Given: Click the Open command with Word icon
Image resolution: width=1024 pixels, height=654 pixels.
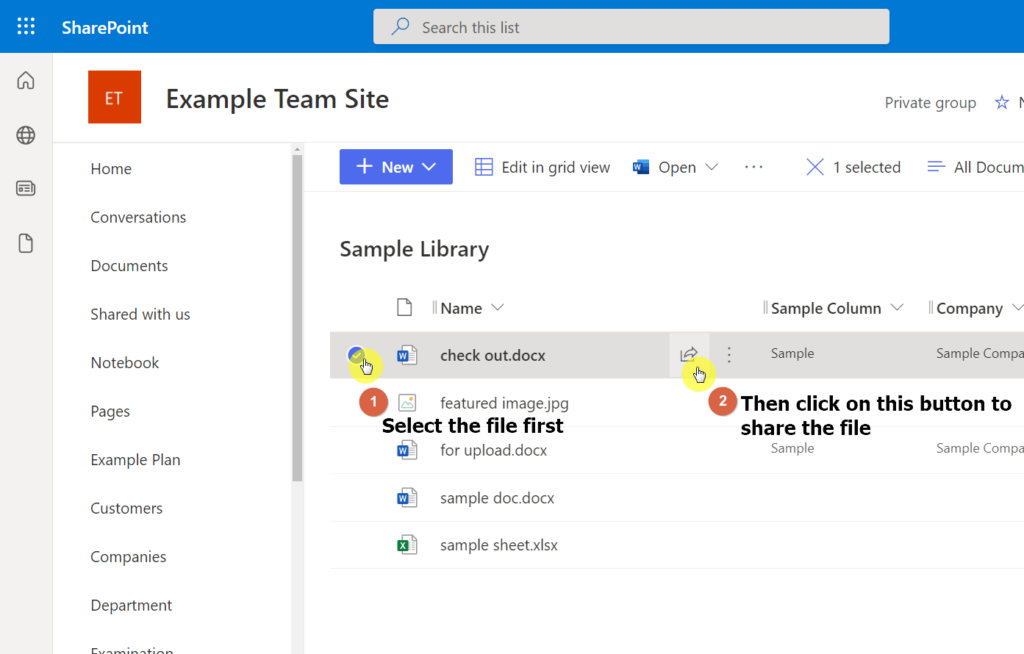Looking at the screenshot, I should click(665, 167).
